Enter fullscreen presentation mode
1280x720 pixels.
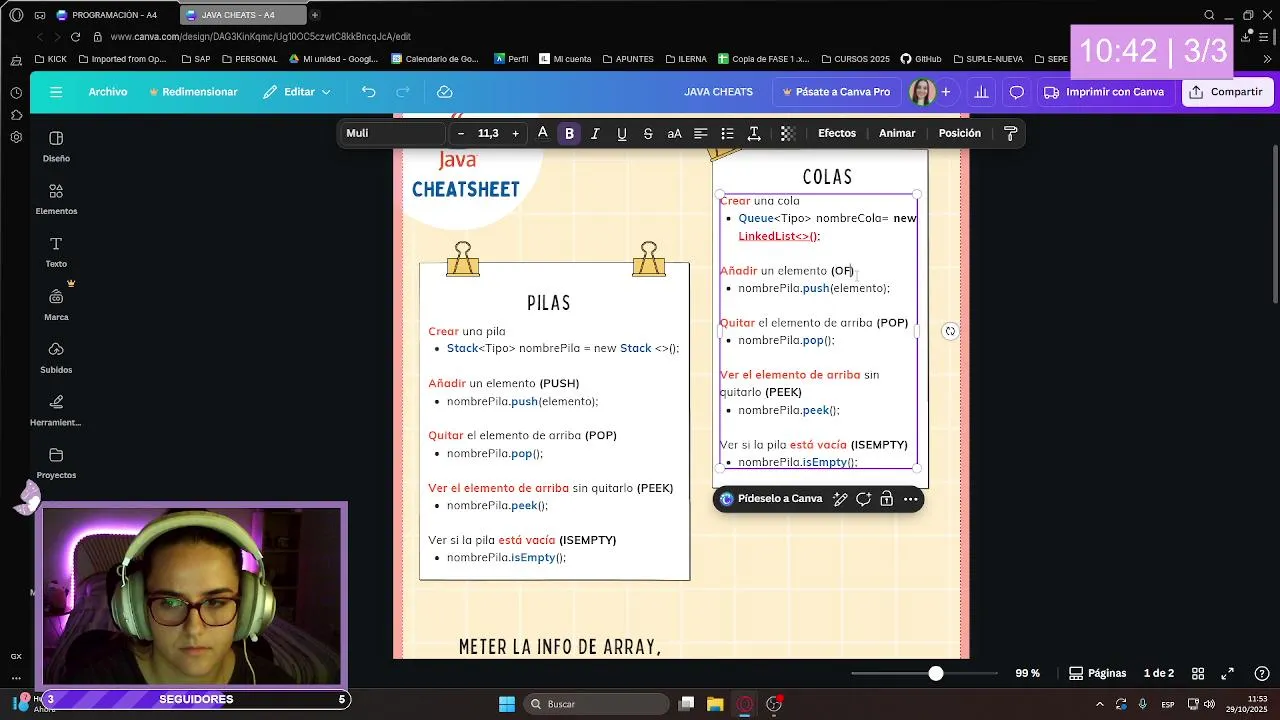(x=1228, y=674)
